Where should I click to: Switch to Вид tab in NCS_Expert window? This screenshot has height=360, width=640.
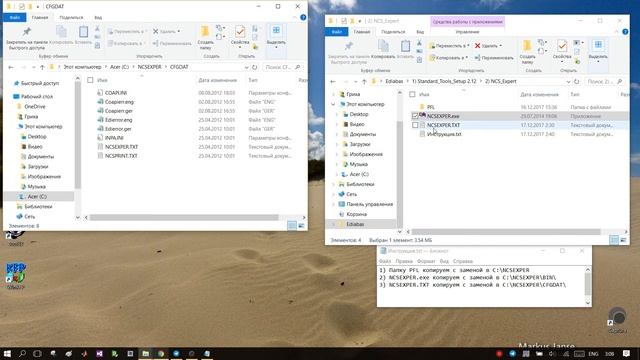tap(420, 32)
